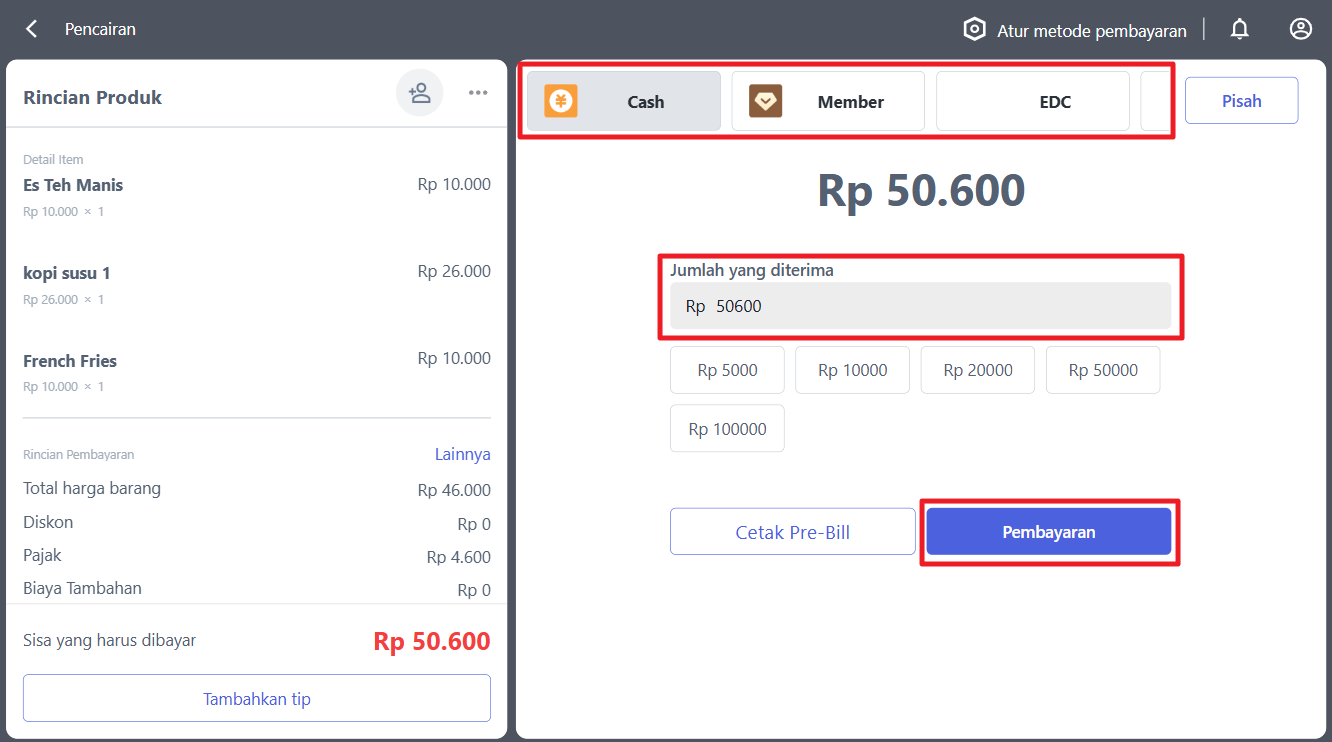Open the user profile icon
Viewport: 1332px width, 742px height.
coord(1301,29)
